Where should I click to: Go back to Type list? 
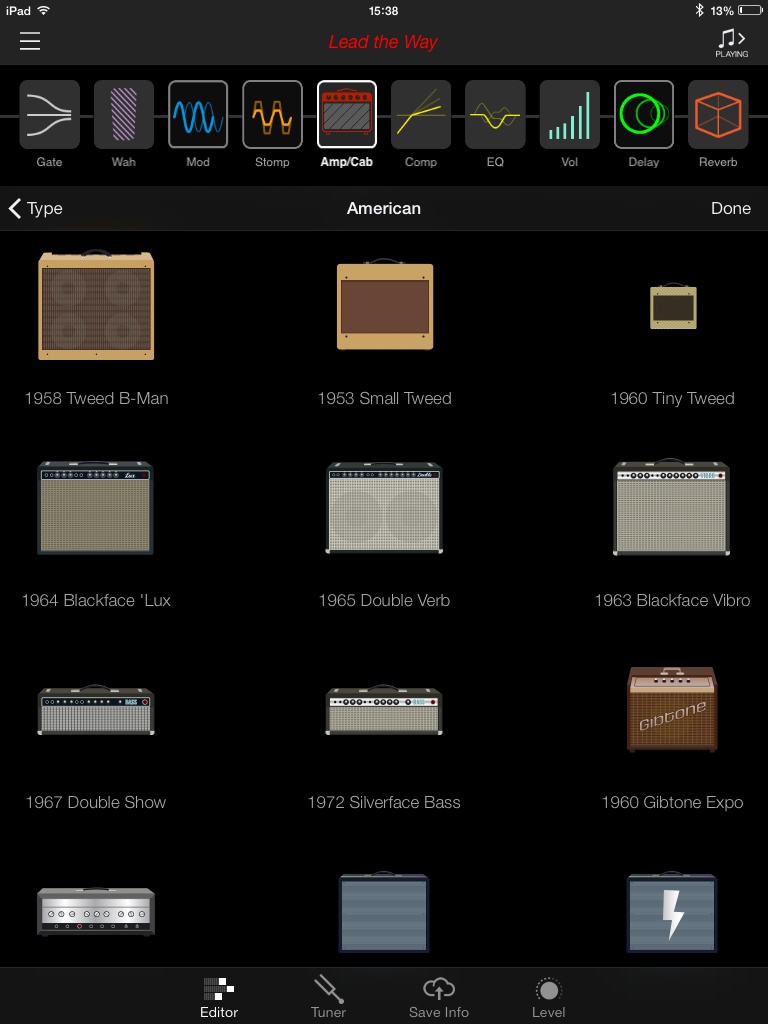pyautogui.click(x=35, y=208)
